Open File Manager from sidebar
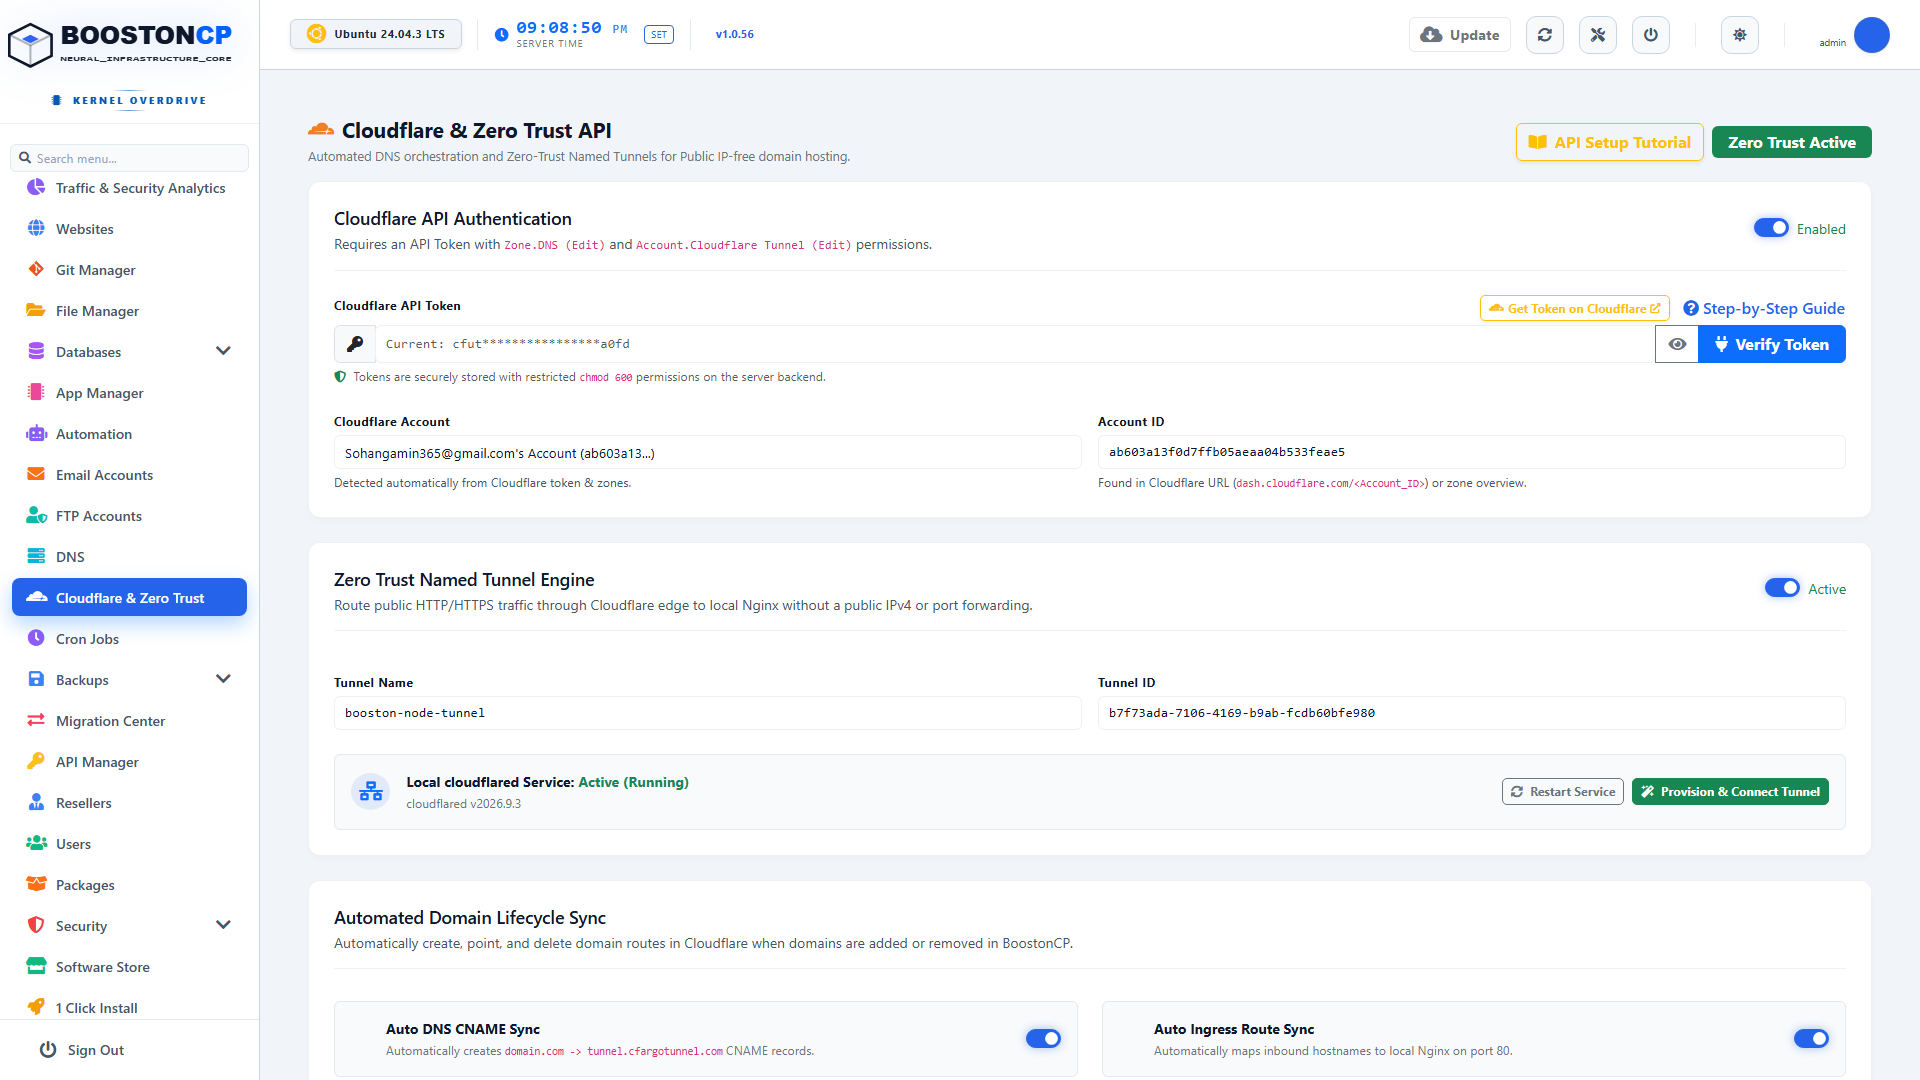1920x1080 pixels. click(129, 311)
